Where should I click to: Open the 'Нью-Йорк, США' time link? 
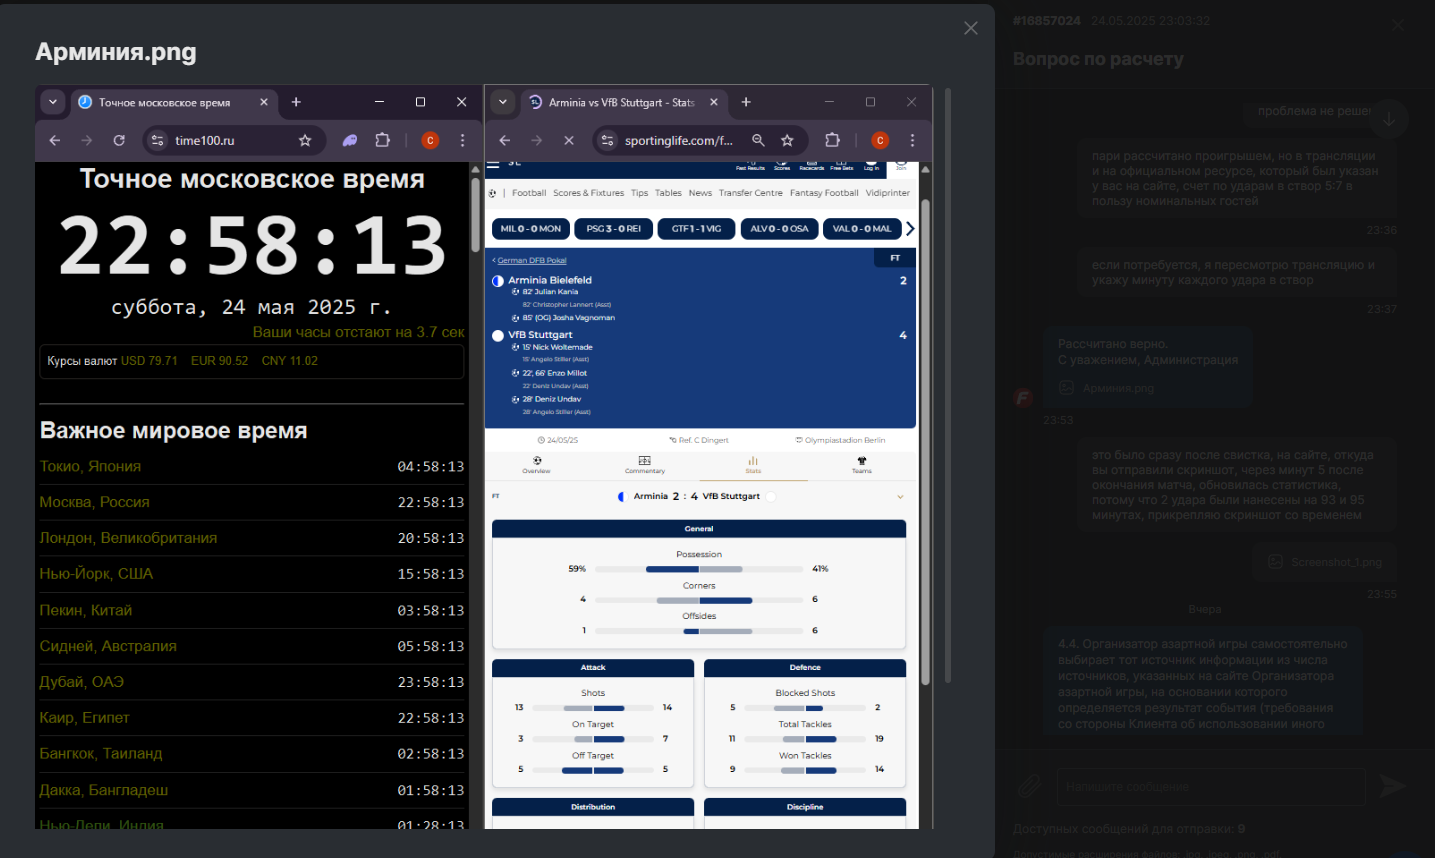point(96,574)
